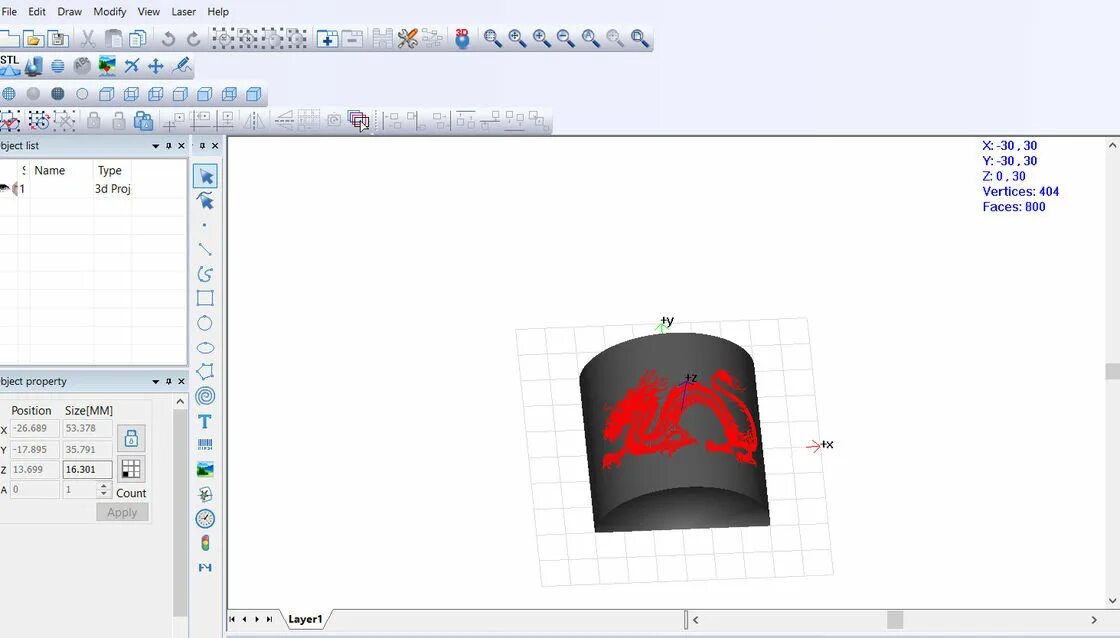Open the Help menu
Image resolution: width=1120 pixels, height=638 pixels.
pyautogui.click(x=218, y=11)
